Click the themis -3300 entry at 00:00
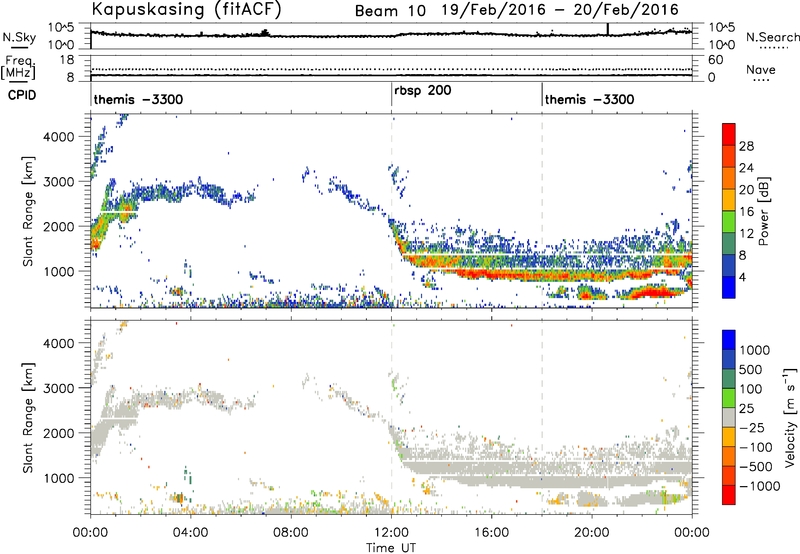Screen dimensions: 800x554 138,99
